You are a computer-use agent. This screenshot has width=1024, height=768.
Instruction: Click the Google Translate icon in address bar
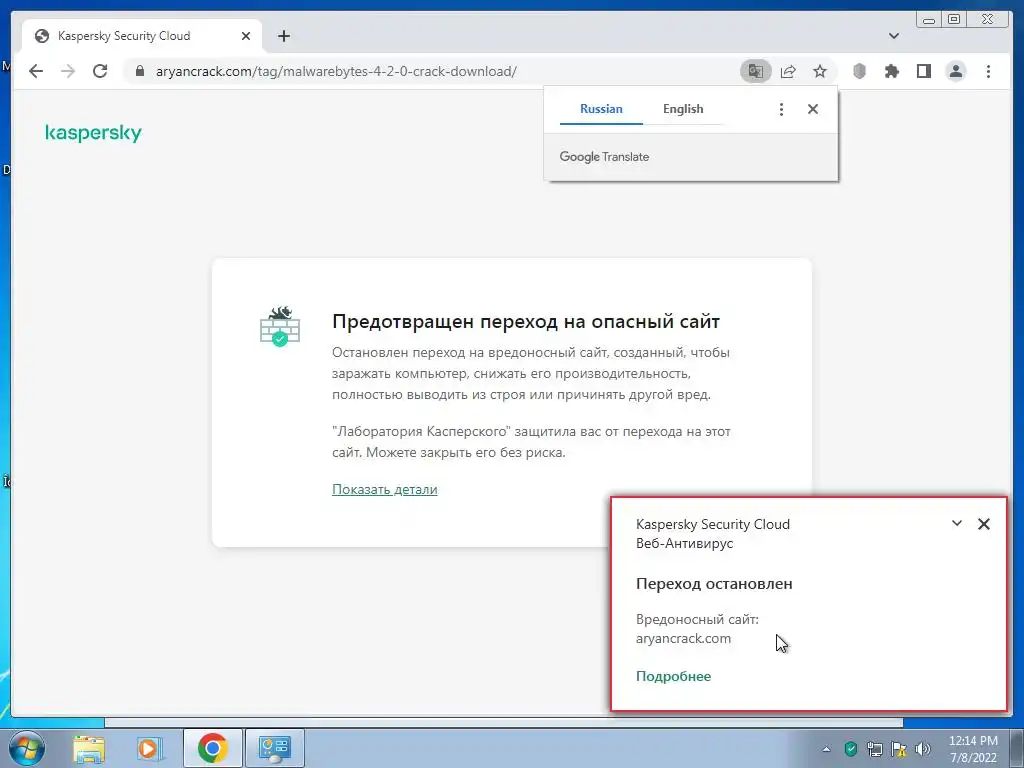point(756,71)
